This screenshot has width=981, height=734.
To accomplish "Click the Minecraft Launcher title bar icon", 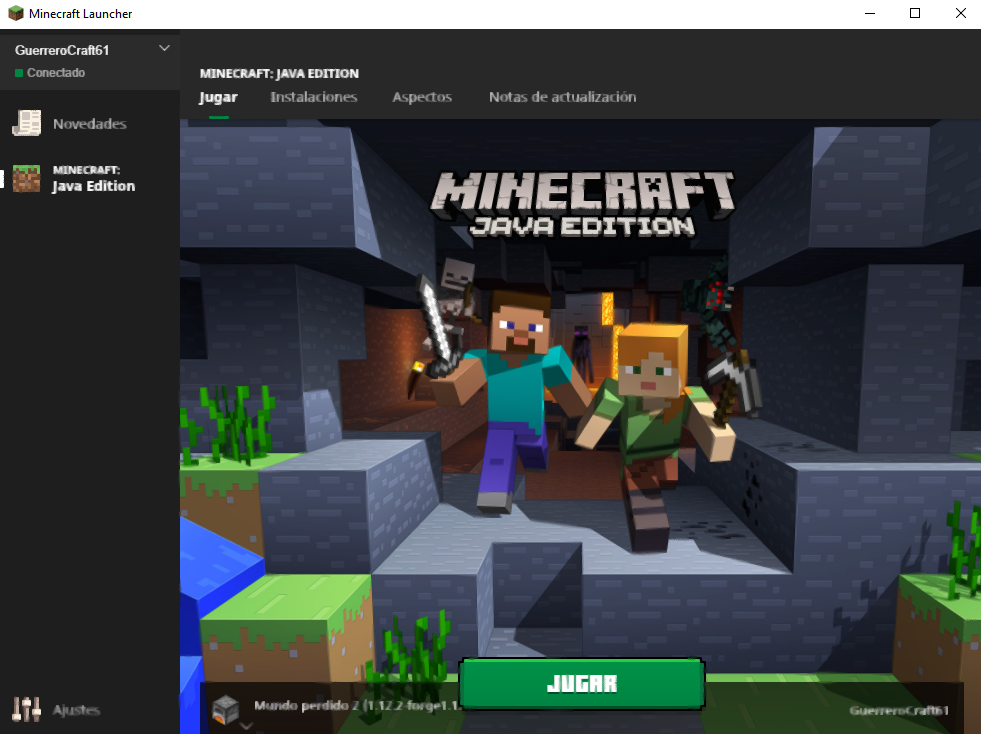I will 16,14.
